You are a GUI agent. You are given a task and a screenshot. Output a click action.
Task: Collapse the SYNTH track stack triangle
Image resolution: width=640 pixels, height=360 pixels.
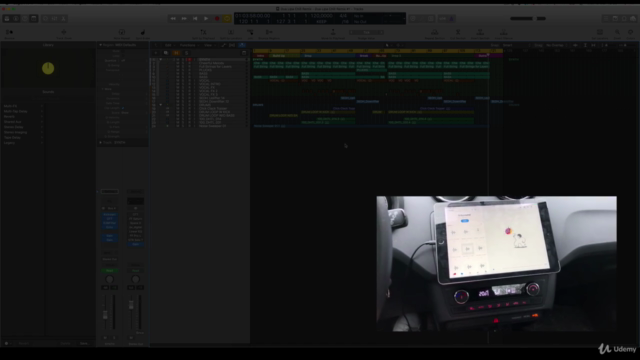(x=160, y=60)
